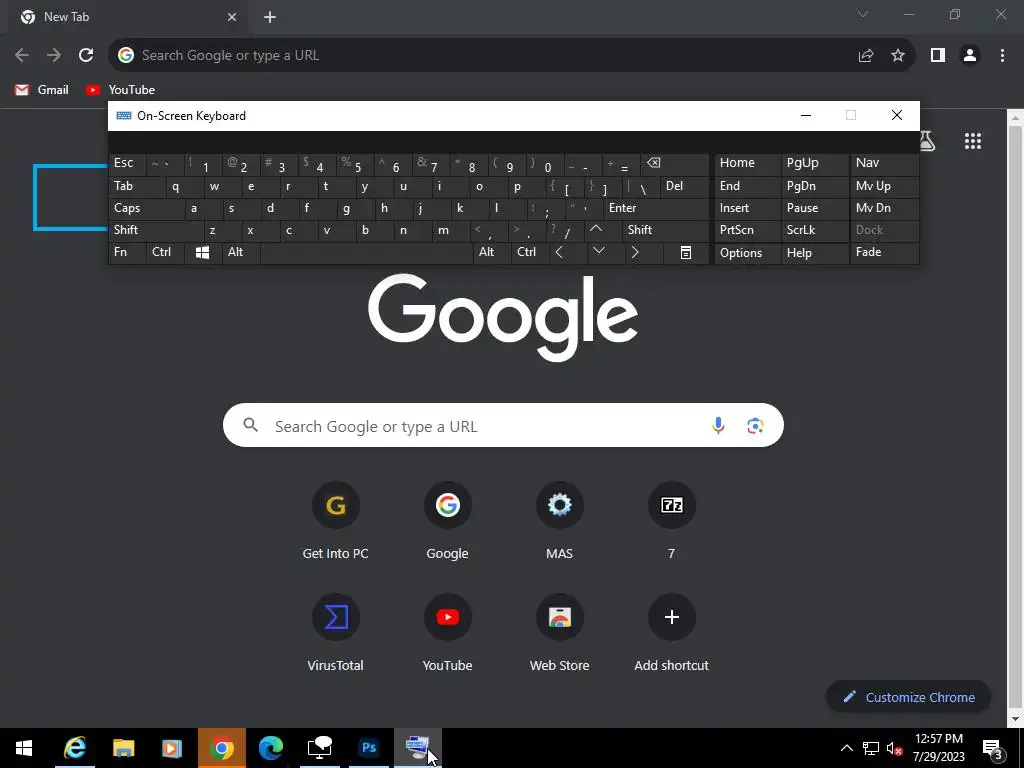Select the New Tab tab
Screen dimensions: 1024x768
pyautogui.click(x=129, y=17)
